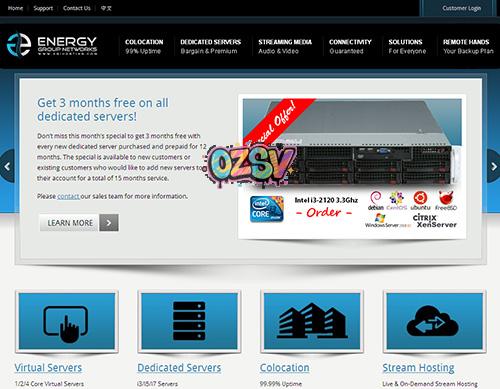Image resolution: width=500 pixels, height=389 pixels.
Task: Open the Virtual Servers heading link
Action: point(48,368)
